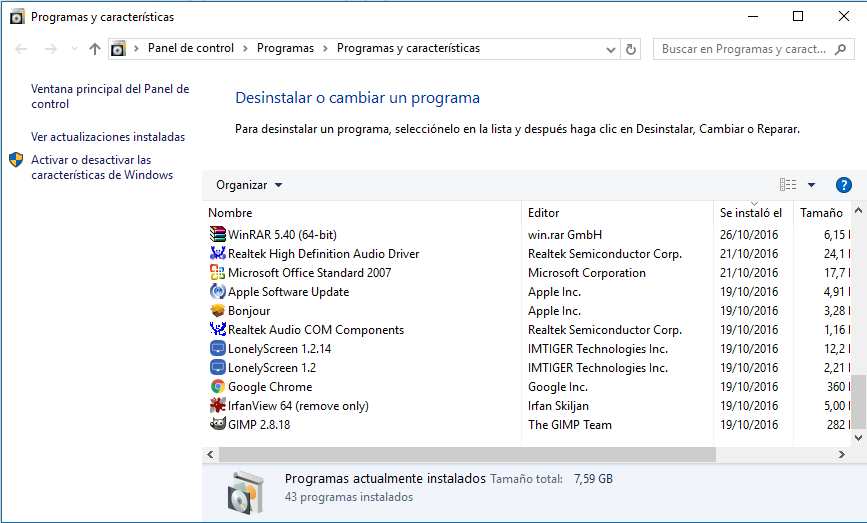Click the scroll up arrow

click(x=858, y=210)
